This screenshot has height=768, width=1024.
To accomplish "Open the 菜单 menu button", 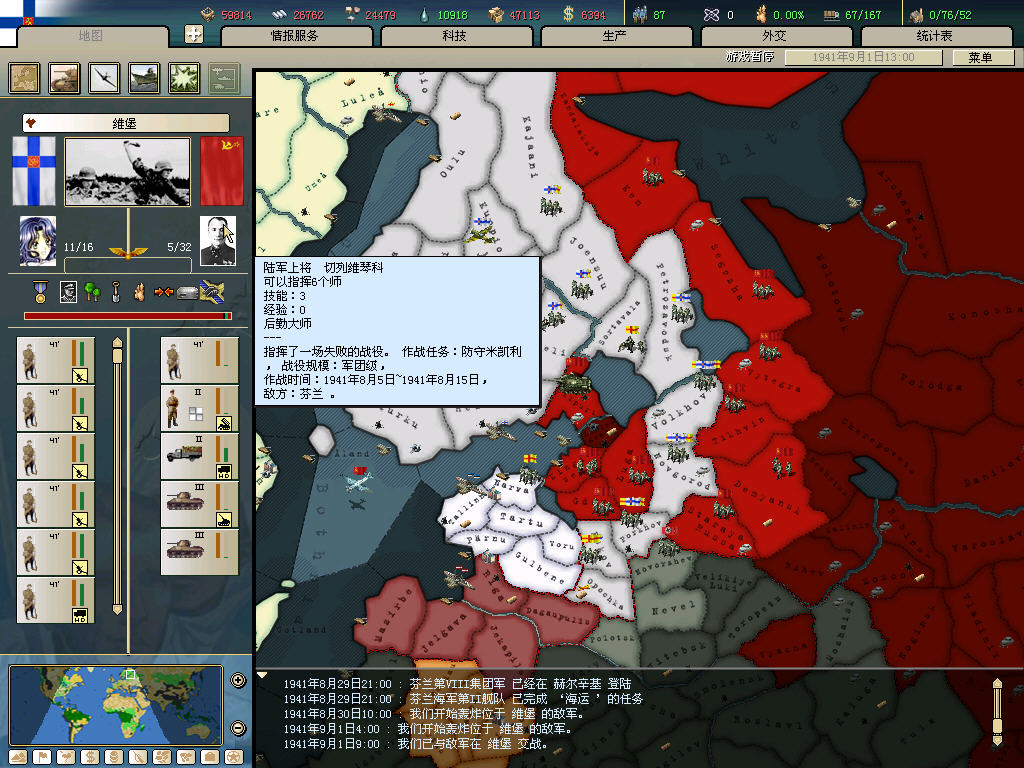I will click(x=979, y=58).
